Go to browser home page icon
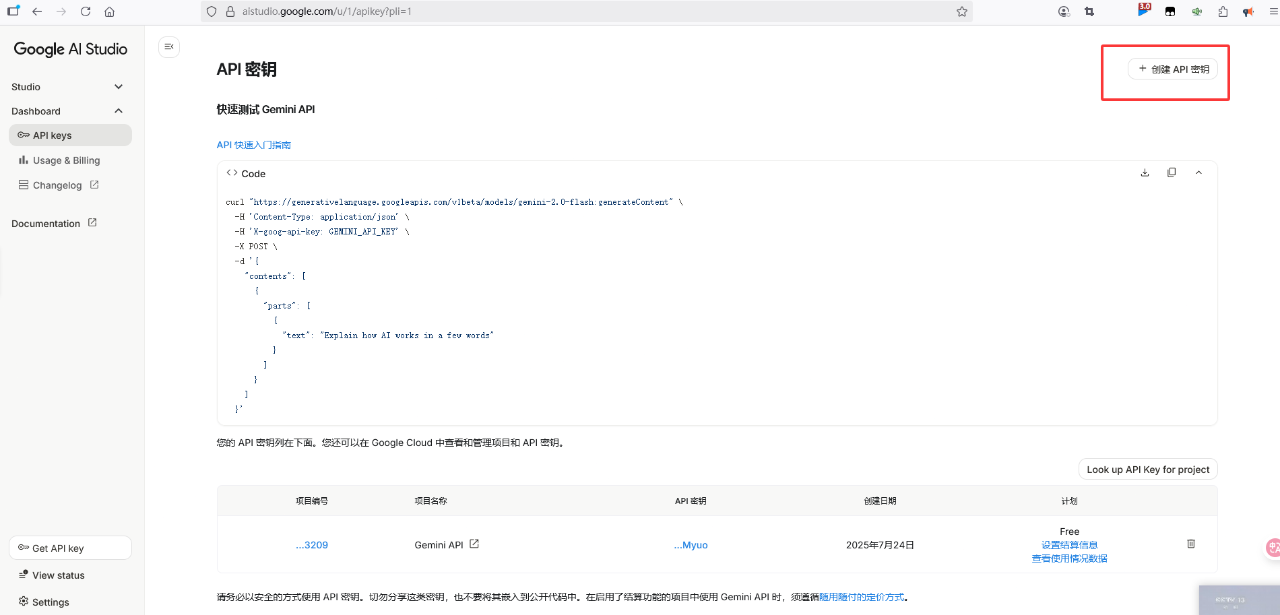 tap(109, 12)
